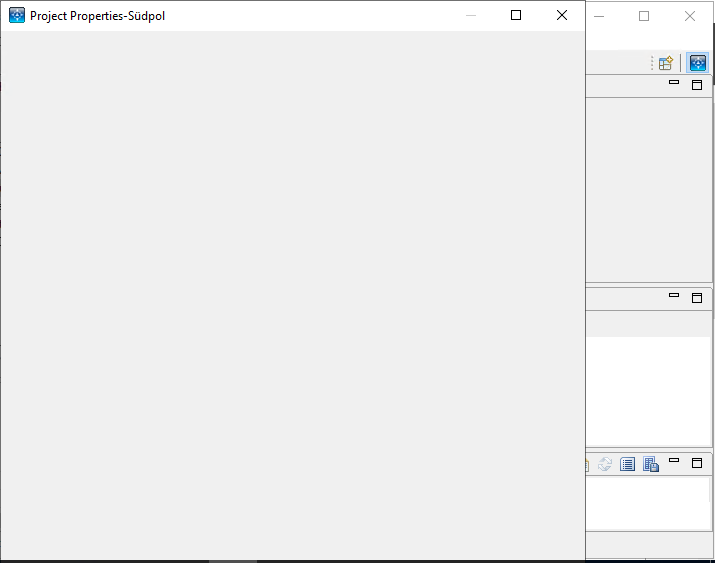Maximize the panel containing the list and save icons
The height and width of the screenshot is (563, 715).
pyautogui.click(x=697, y=463)
